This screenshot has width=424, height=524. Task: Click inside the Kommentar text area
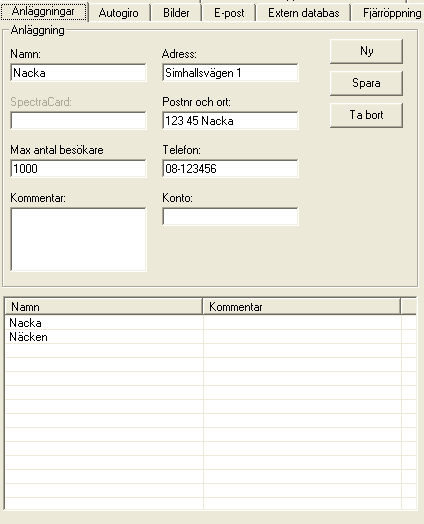(78, 239)
